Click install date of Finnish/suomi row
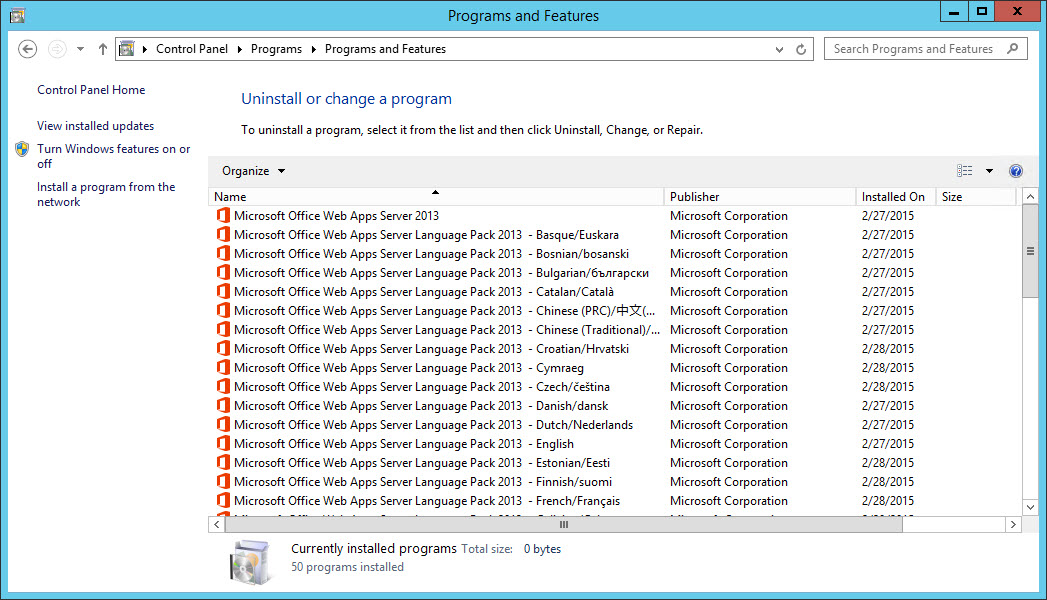Screen dimensions: 1047x600 point(887,482)
